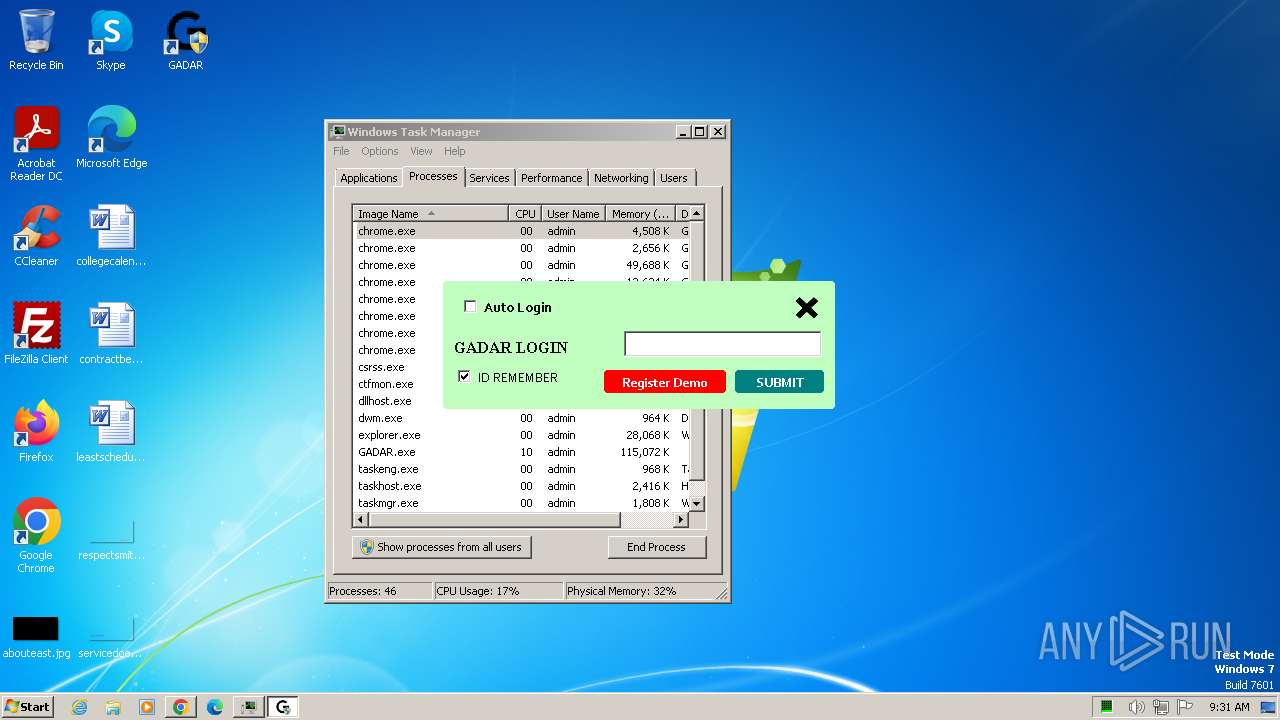
Task: Click the GADAR LOGIN input field
Action: [x=722, y=344]
